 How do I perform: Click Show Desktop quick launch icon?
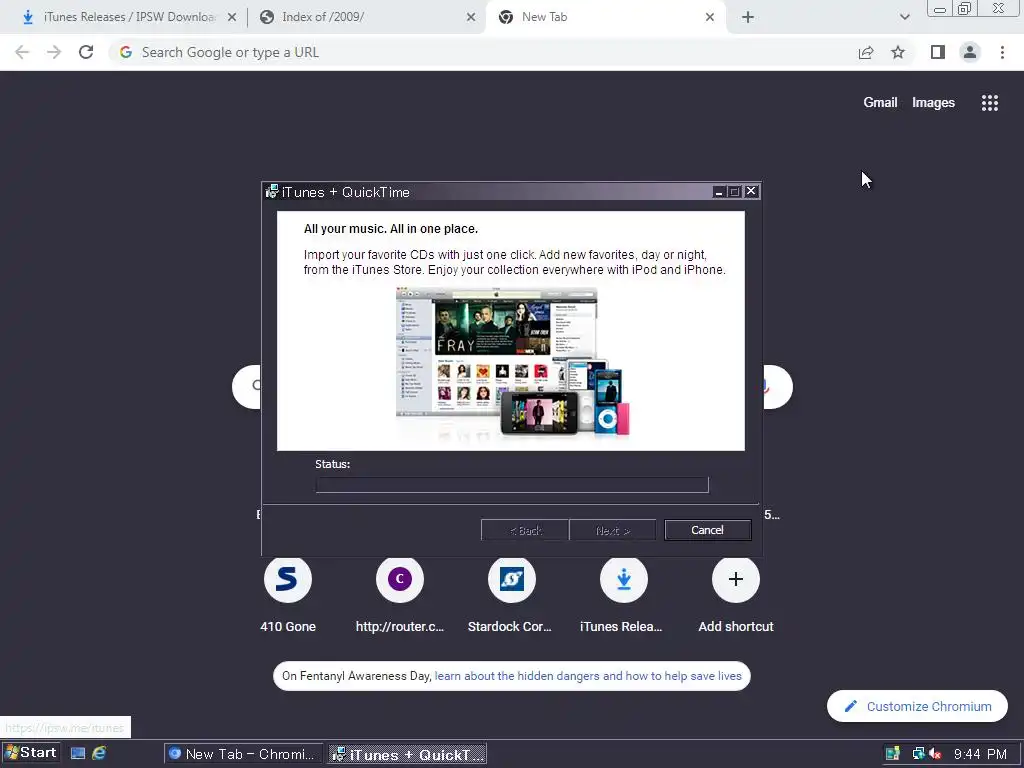pyautogui.click(x=78, y=753)
